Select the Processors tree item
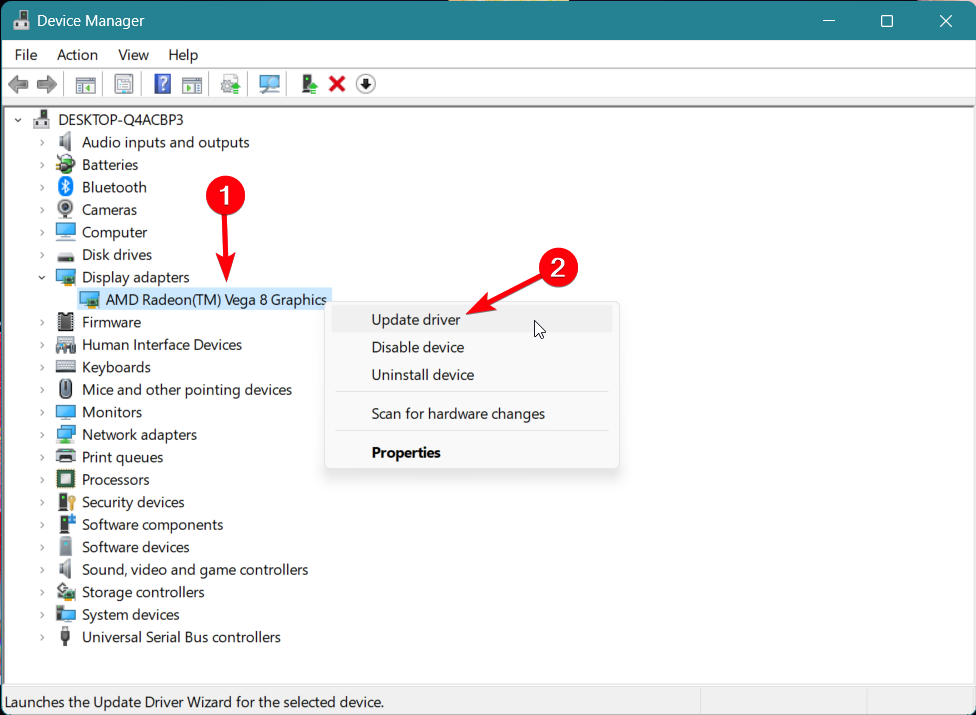 (x=115, y=480)
